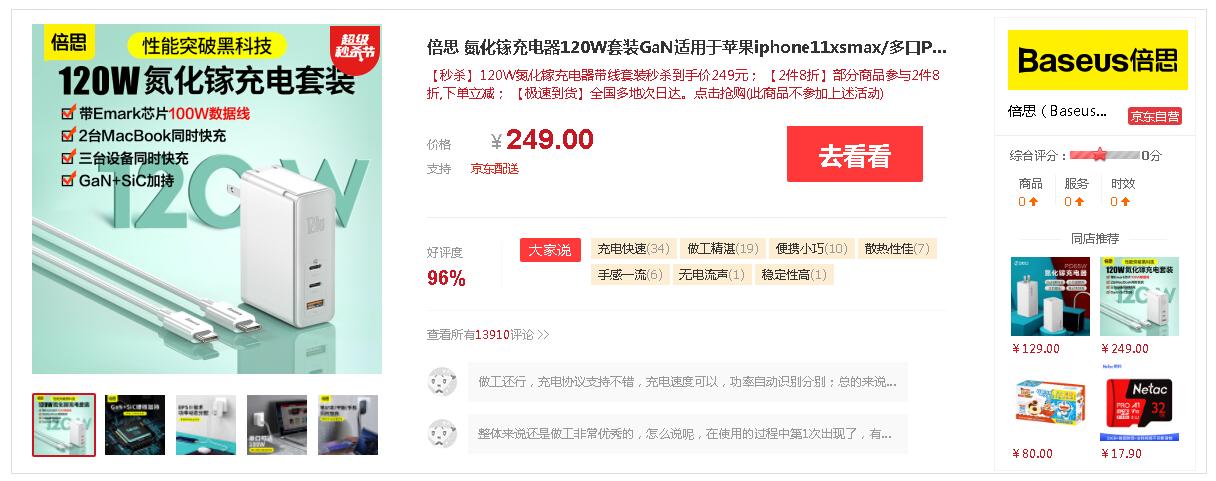Filter reviews by 充电快速(34)
The height and width of the screenshot is (481, 1216).
click(x=633, y=249)
